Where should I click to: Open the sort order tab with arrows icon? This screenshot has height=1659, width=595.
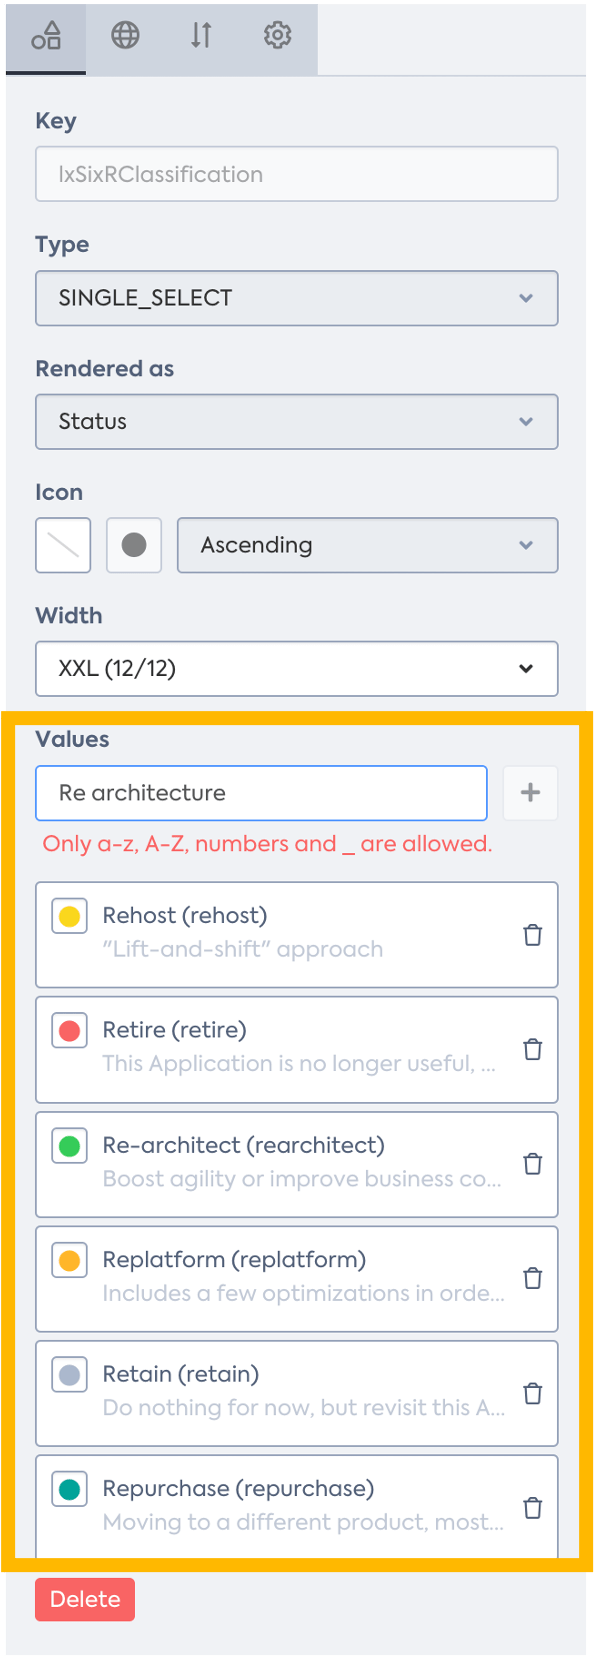point(200,36)
